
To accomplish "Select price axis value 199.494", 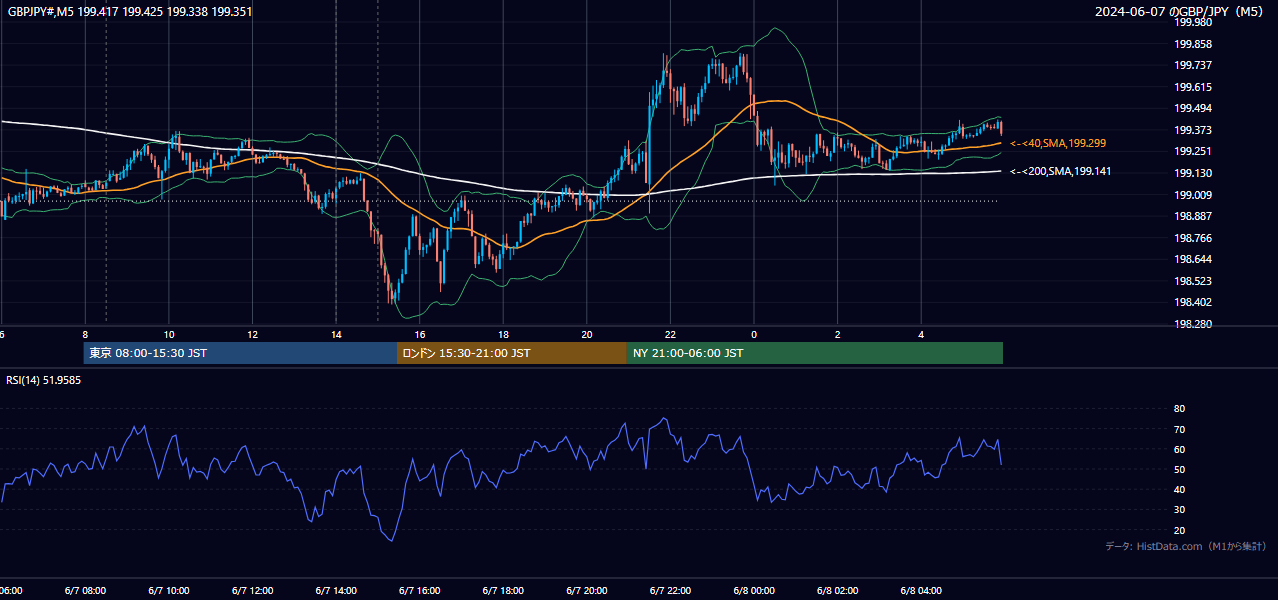I will pos(1193,109).
